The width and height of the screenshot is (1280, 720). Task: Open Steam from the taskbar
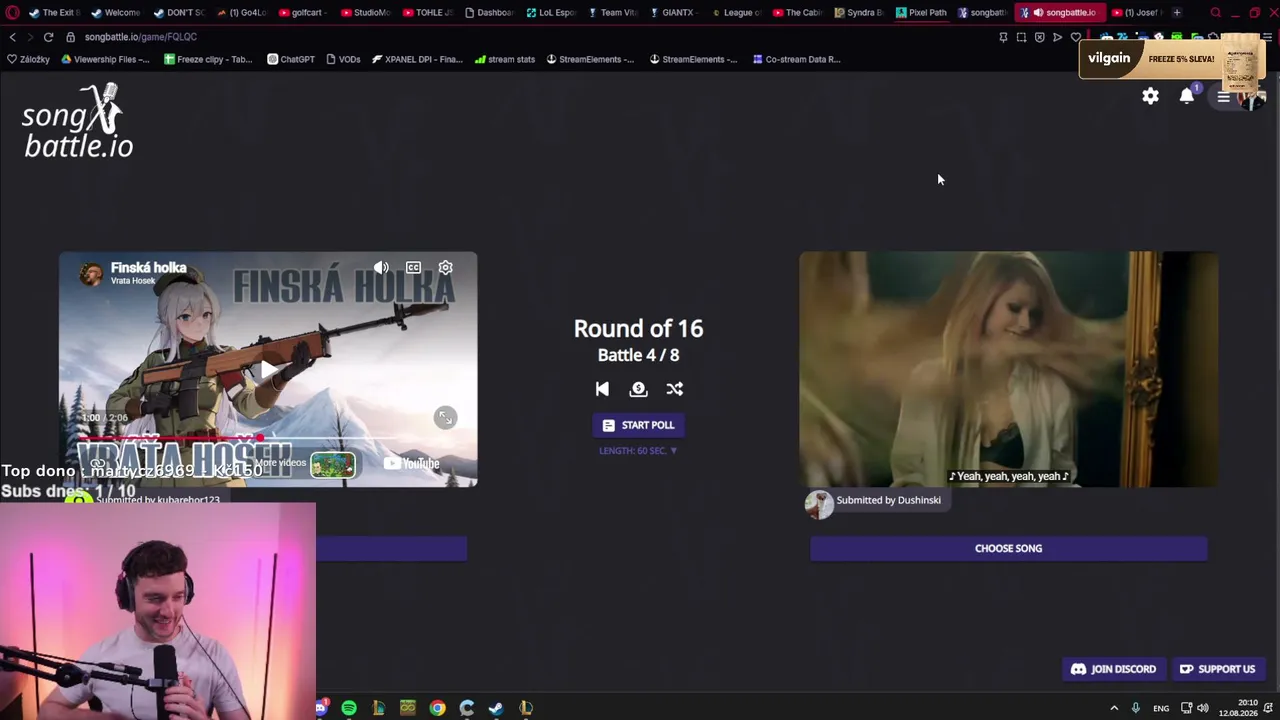(496, 708)
